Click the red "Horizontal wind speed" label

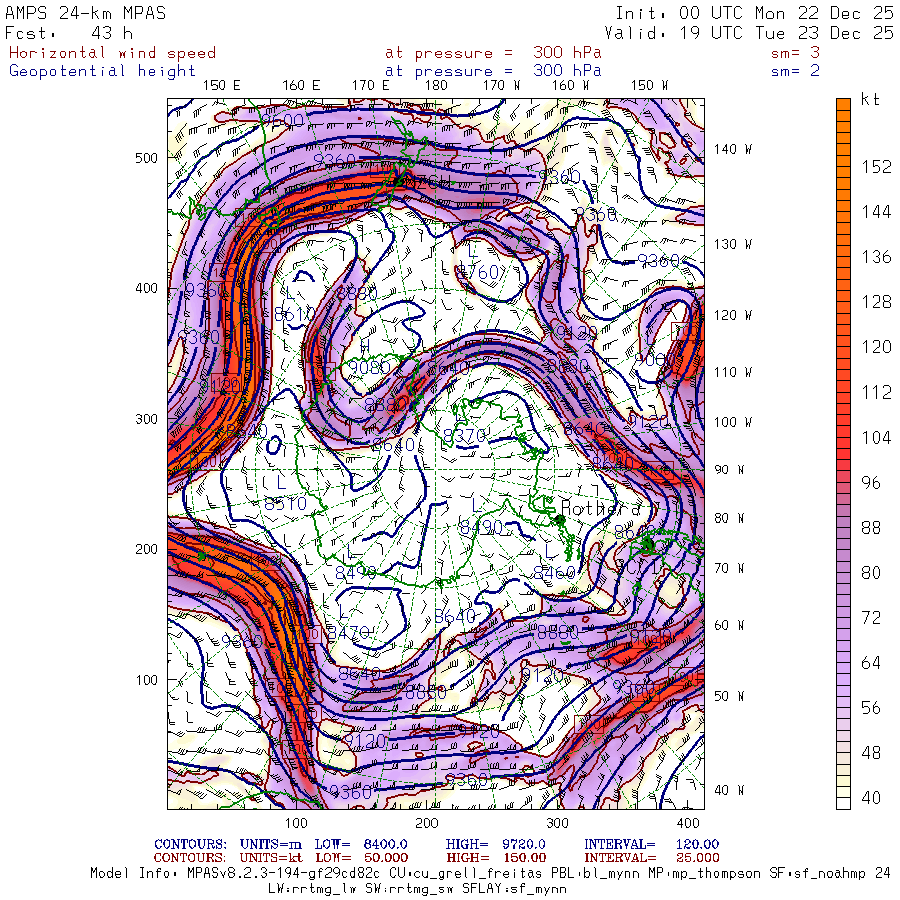[x=112, y=53]
